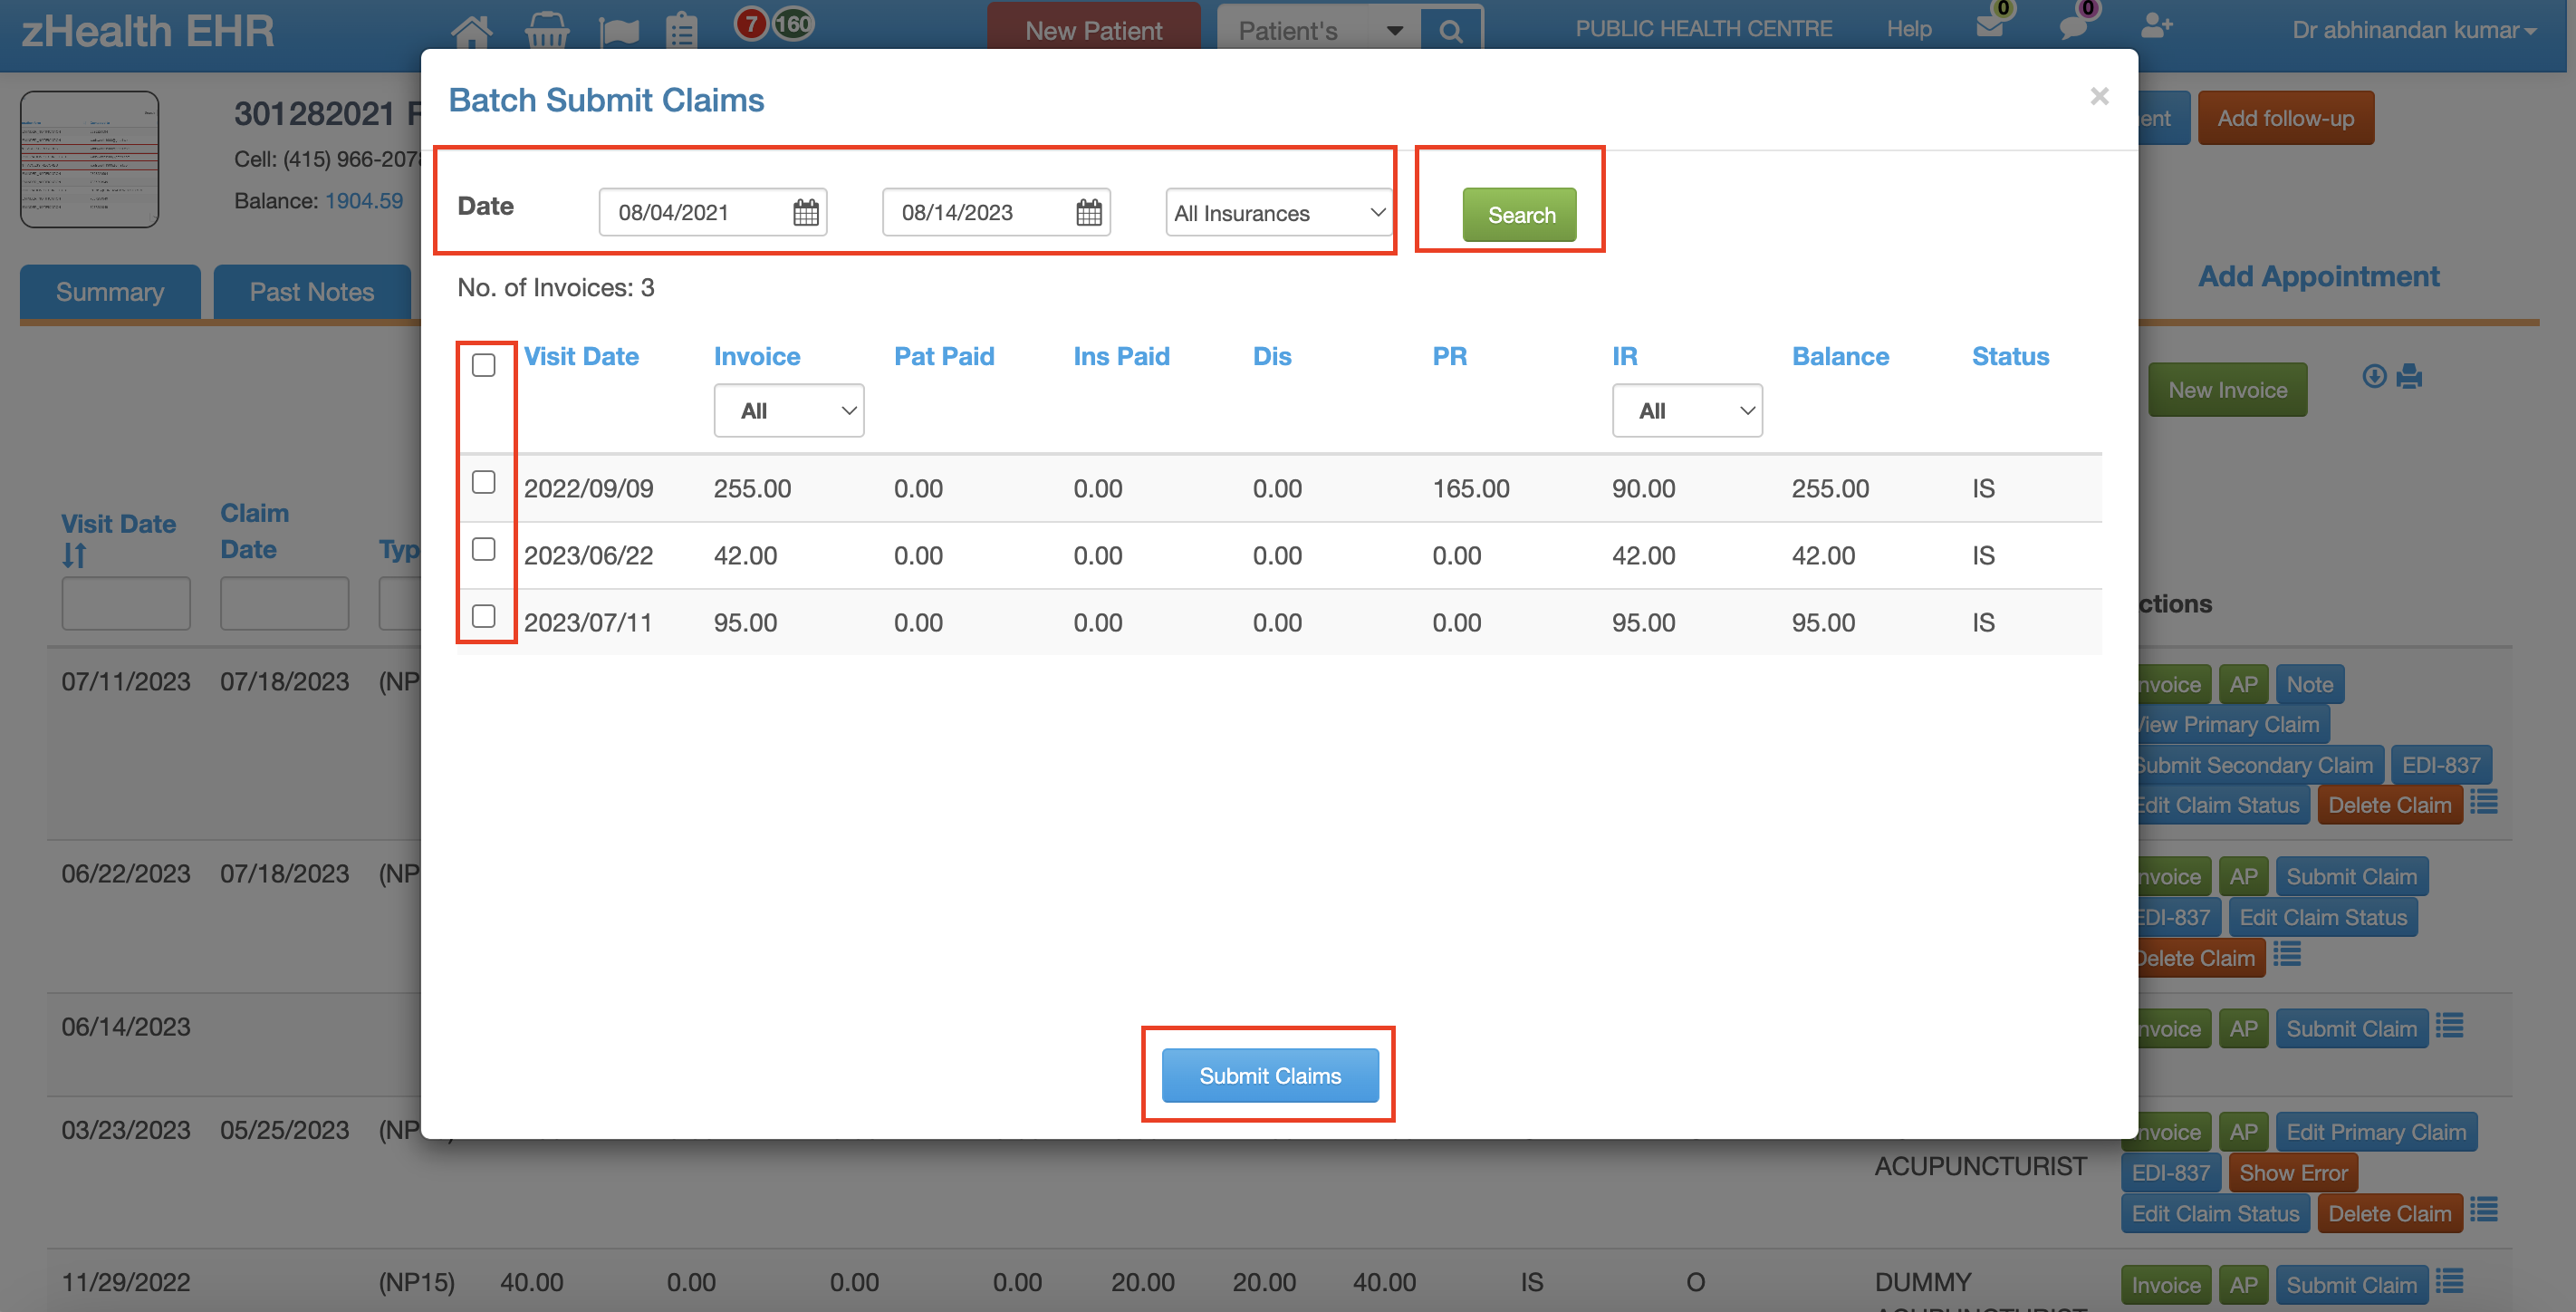Open list icon beside Delete Claim for 07/11/2023

click(2484, 801)
